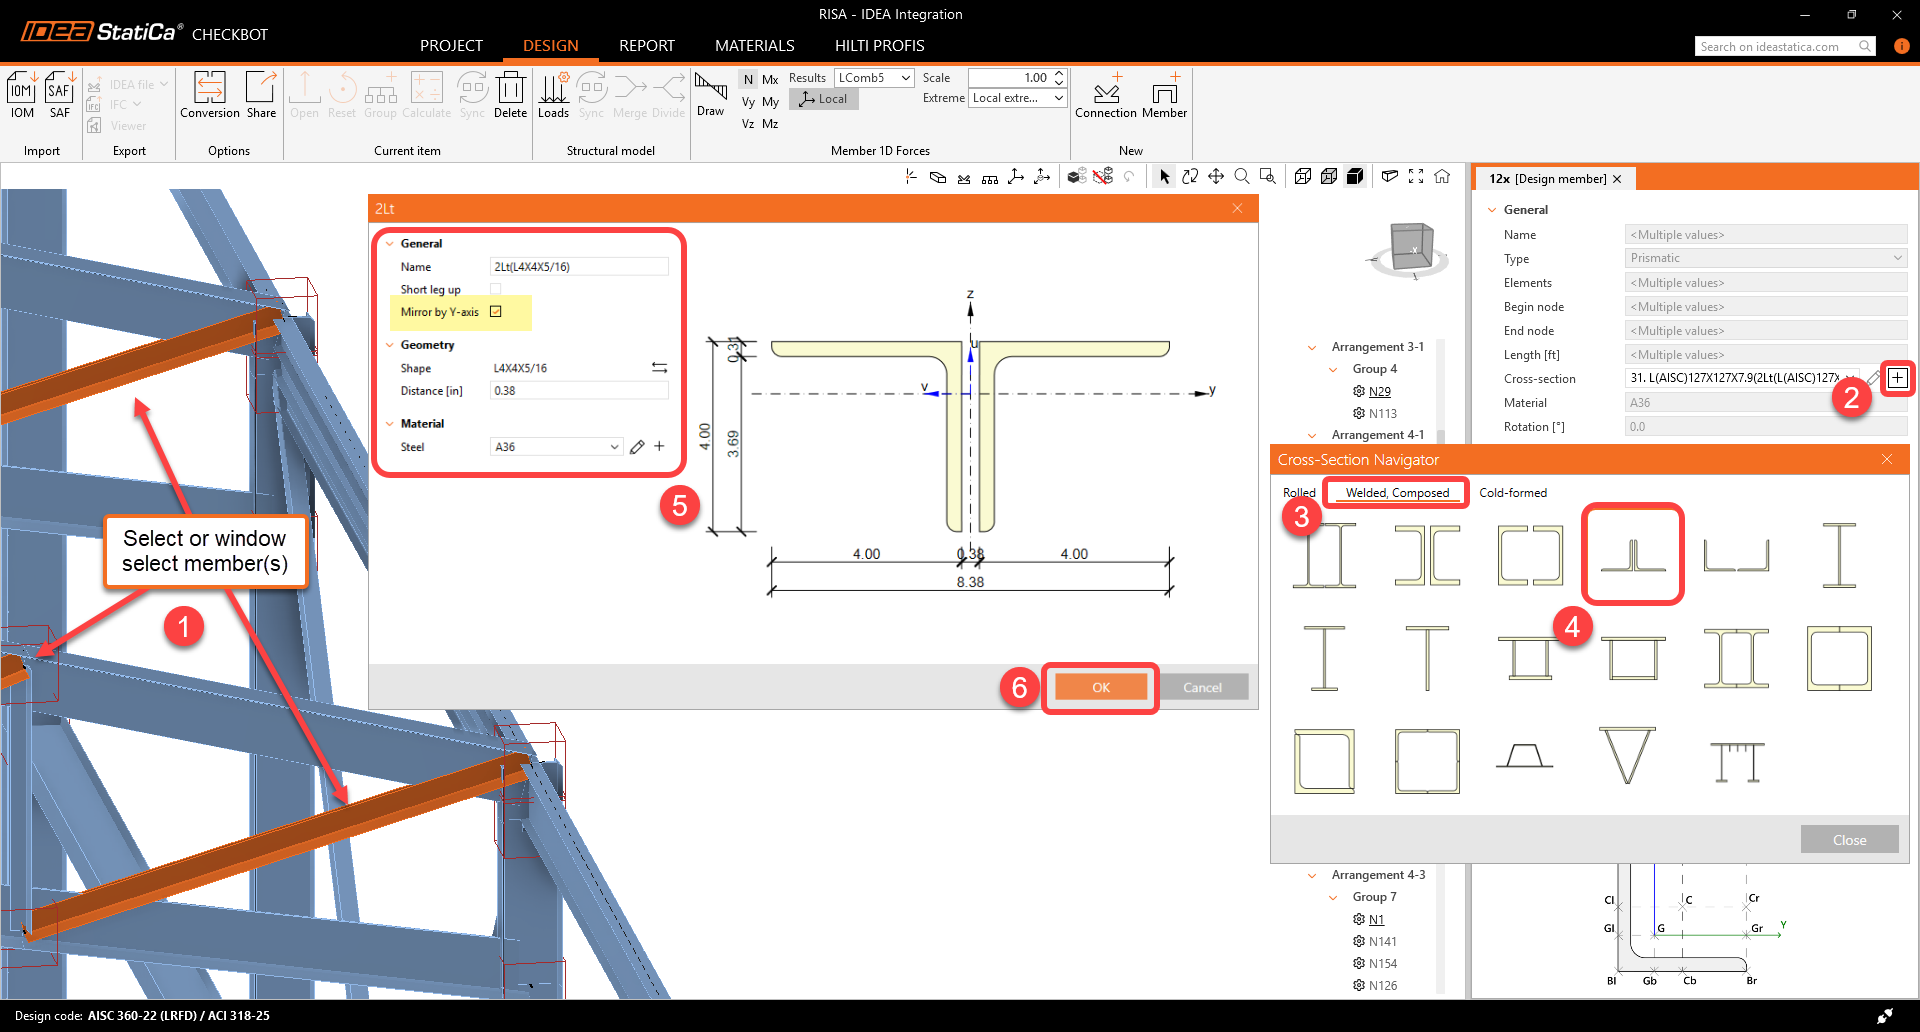Open the Steel A36 material dropdown
1920x1032 pixels.
[556, 447]
